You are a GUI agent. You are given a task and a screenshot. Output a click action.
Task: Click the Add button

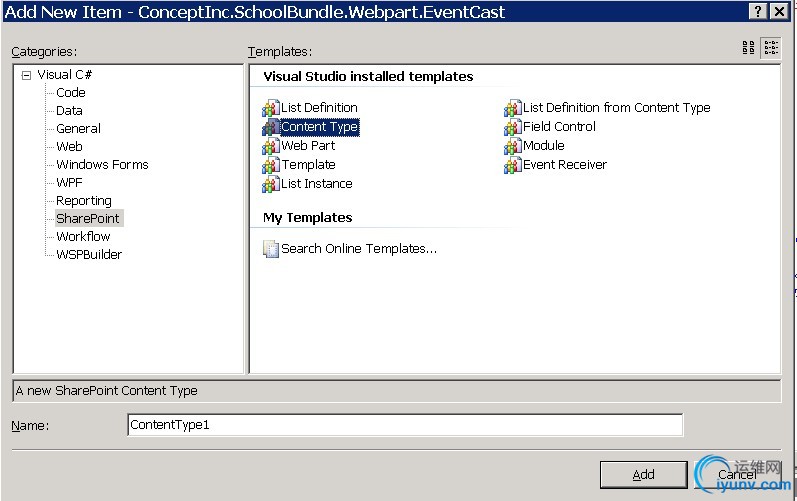(643, 474)
